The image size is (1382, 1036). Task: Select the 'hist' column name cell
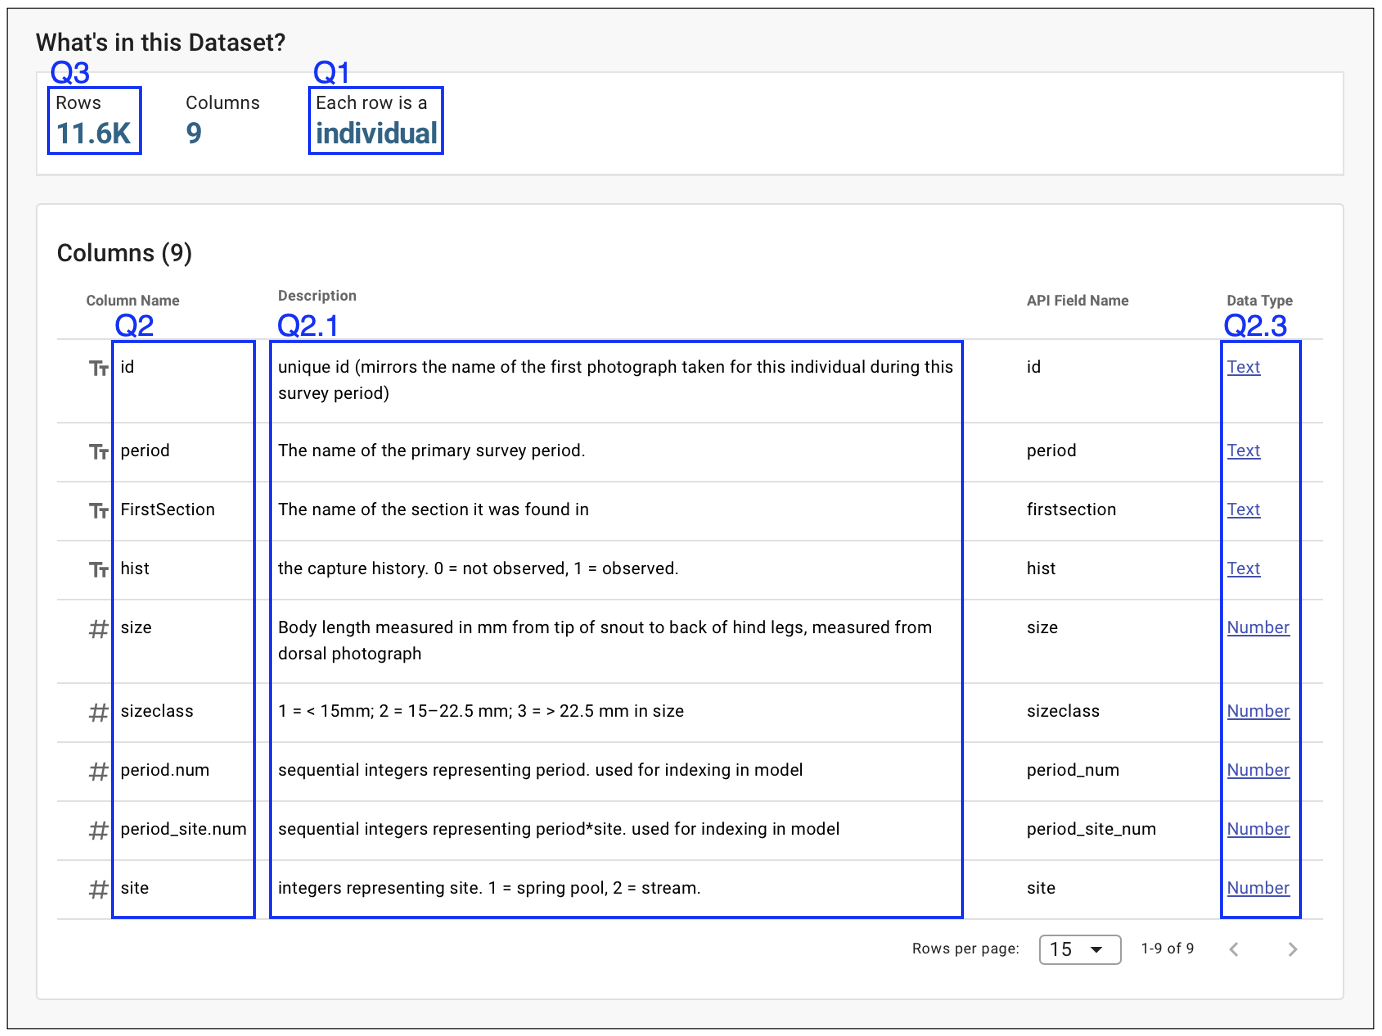tap(135, 568)
